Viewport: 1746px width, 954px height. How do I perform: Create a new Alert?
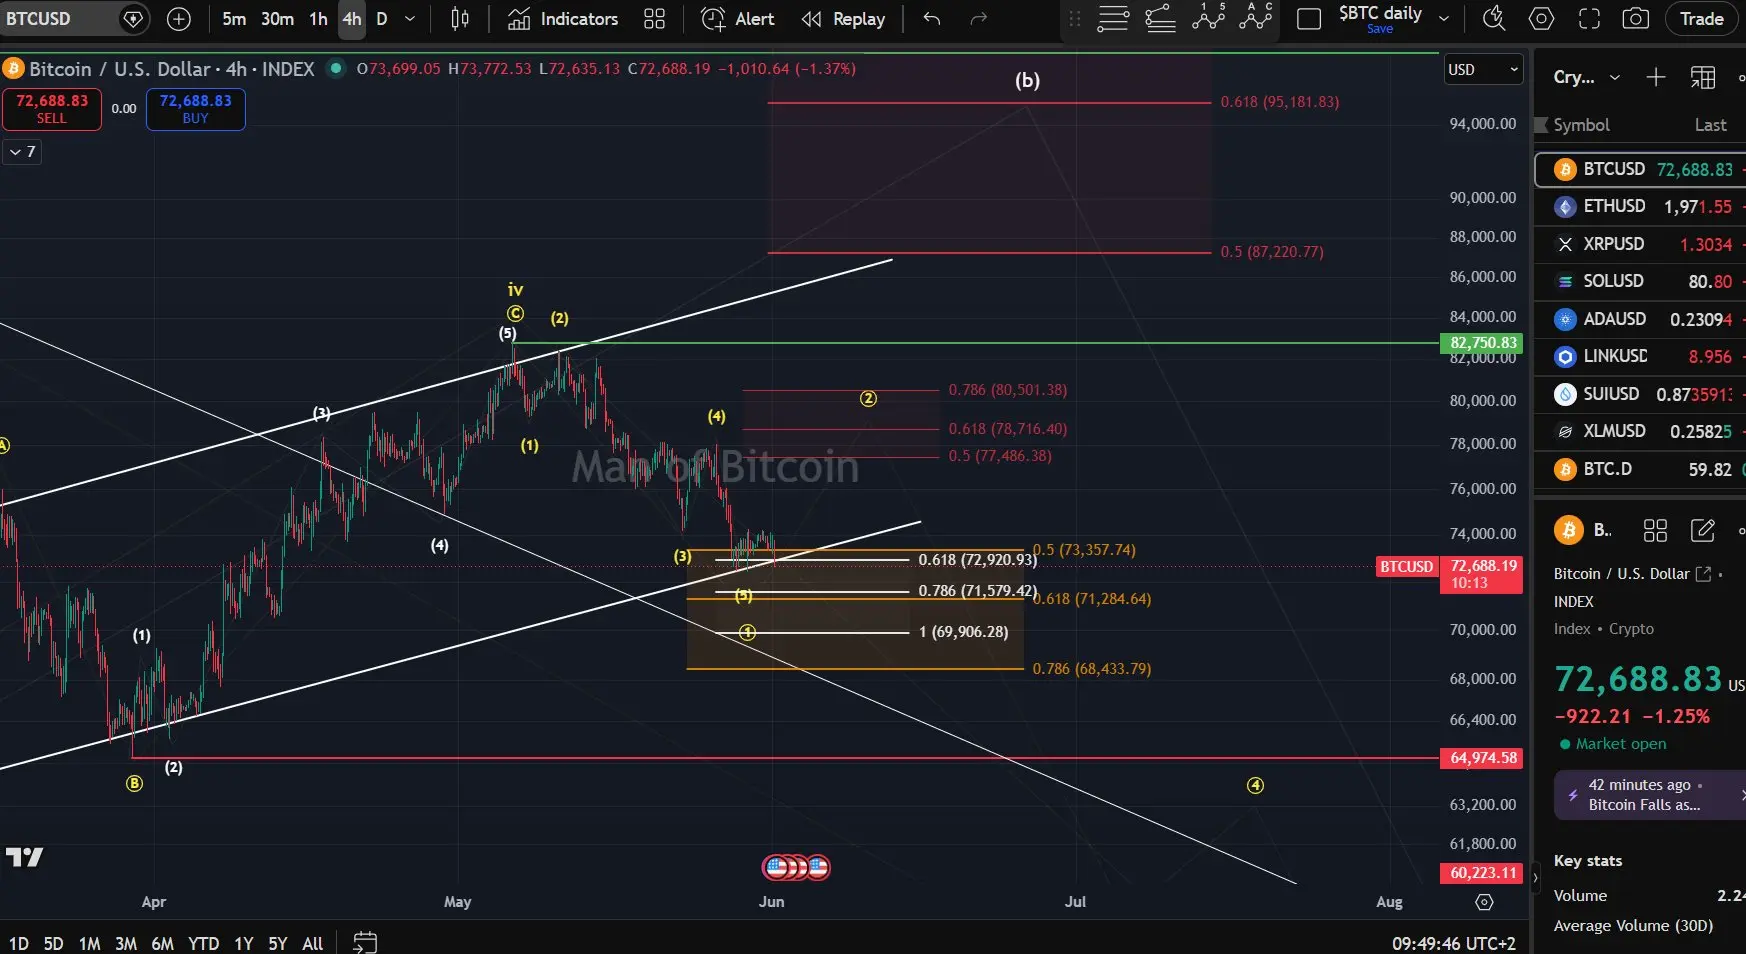tap(738, 19)
